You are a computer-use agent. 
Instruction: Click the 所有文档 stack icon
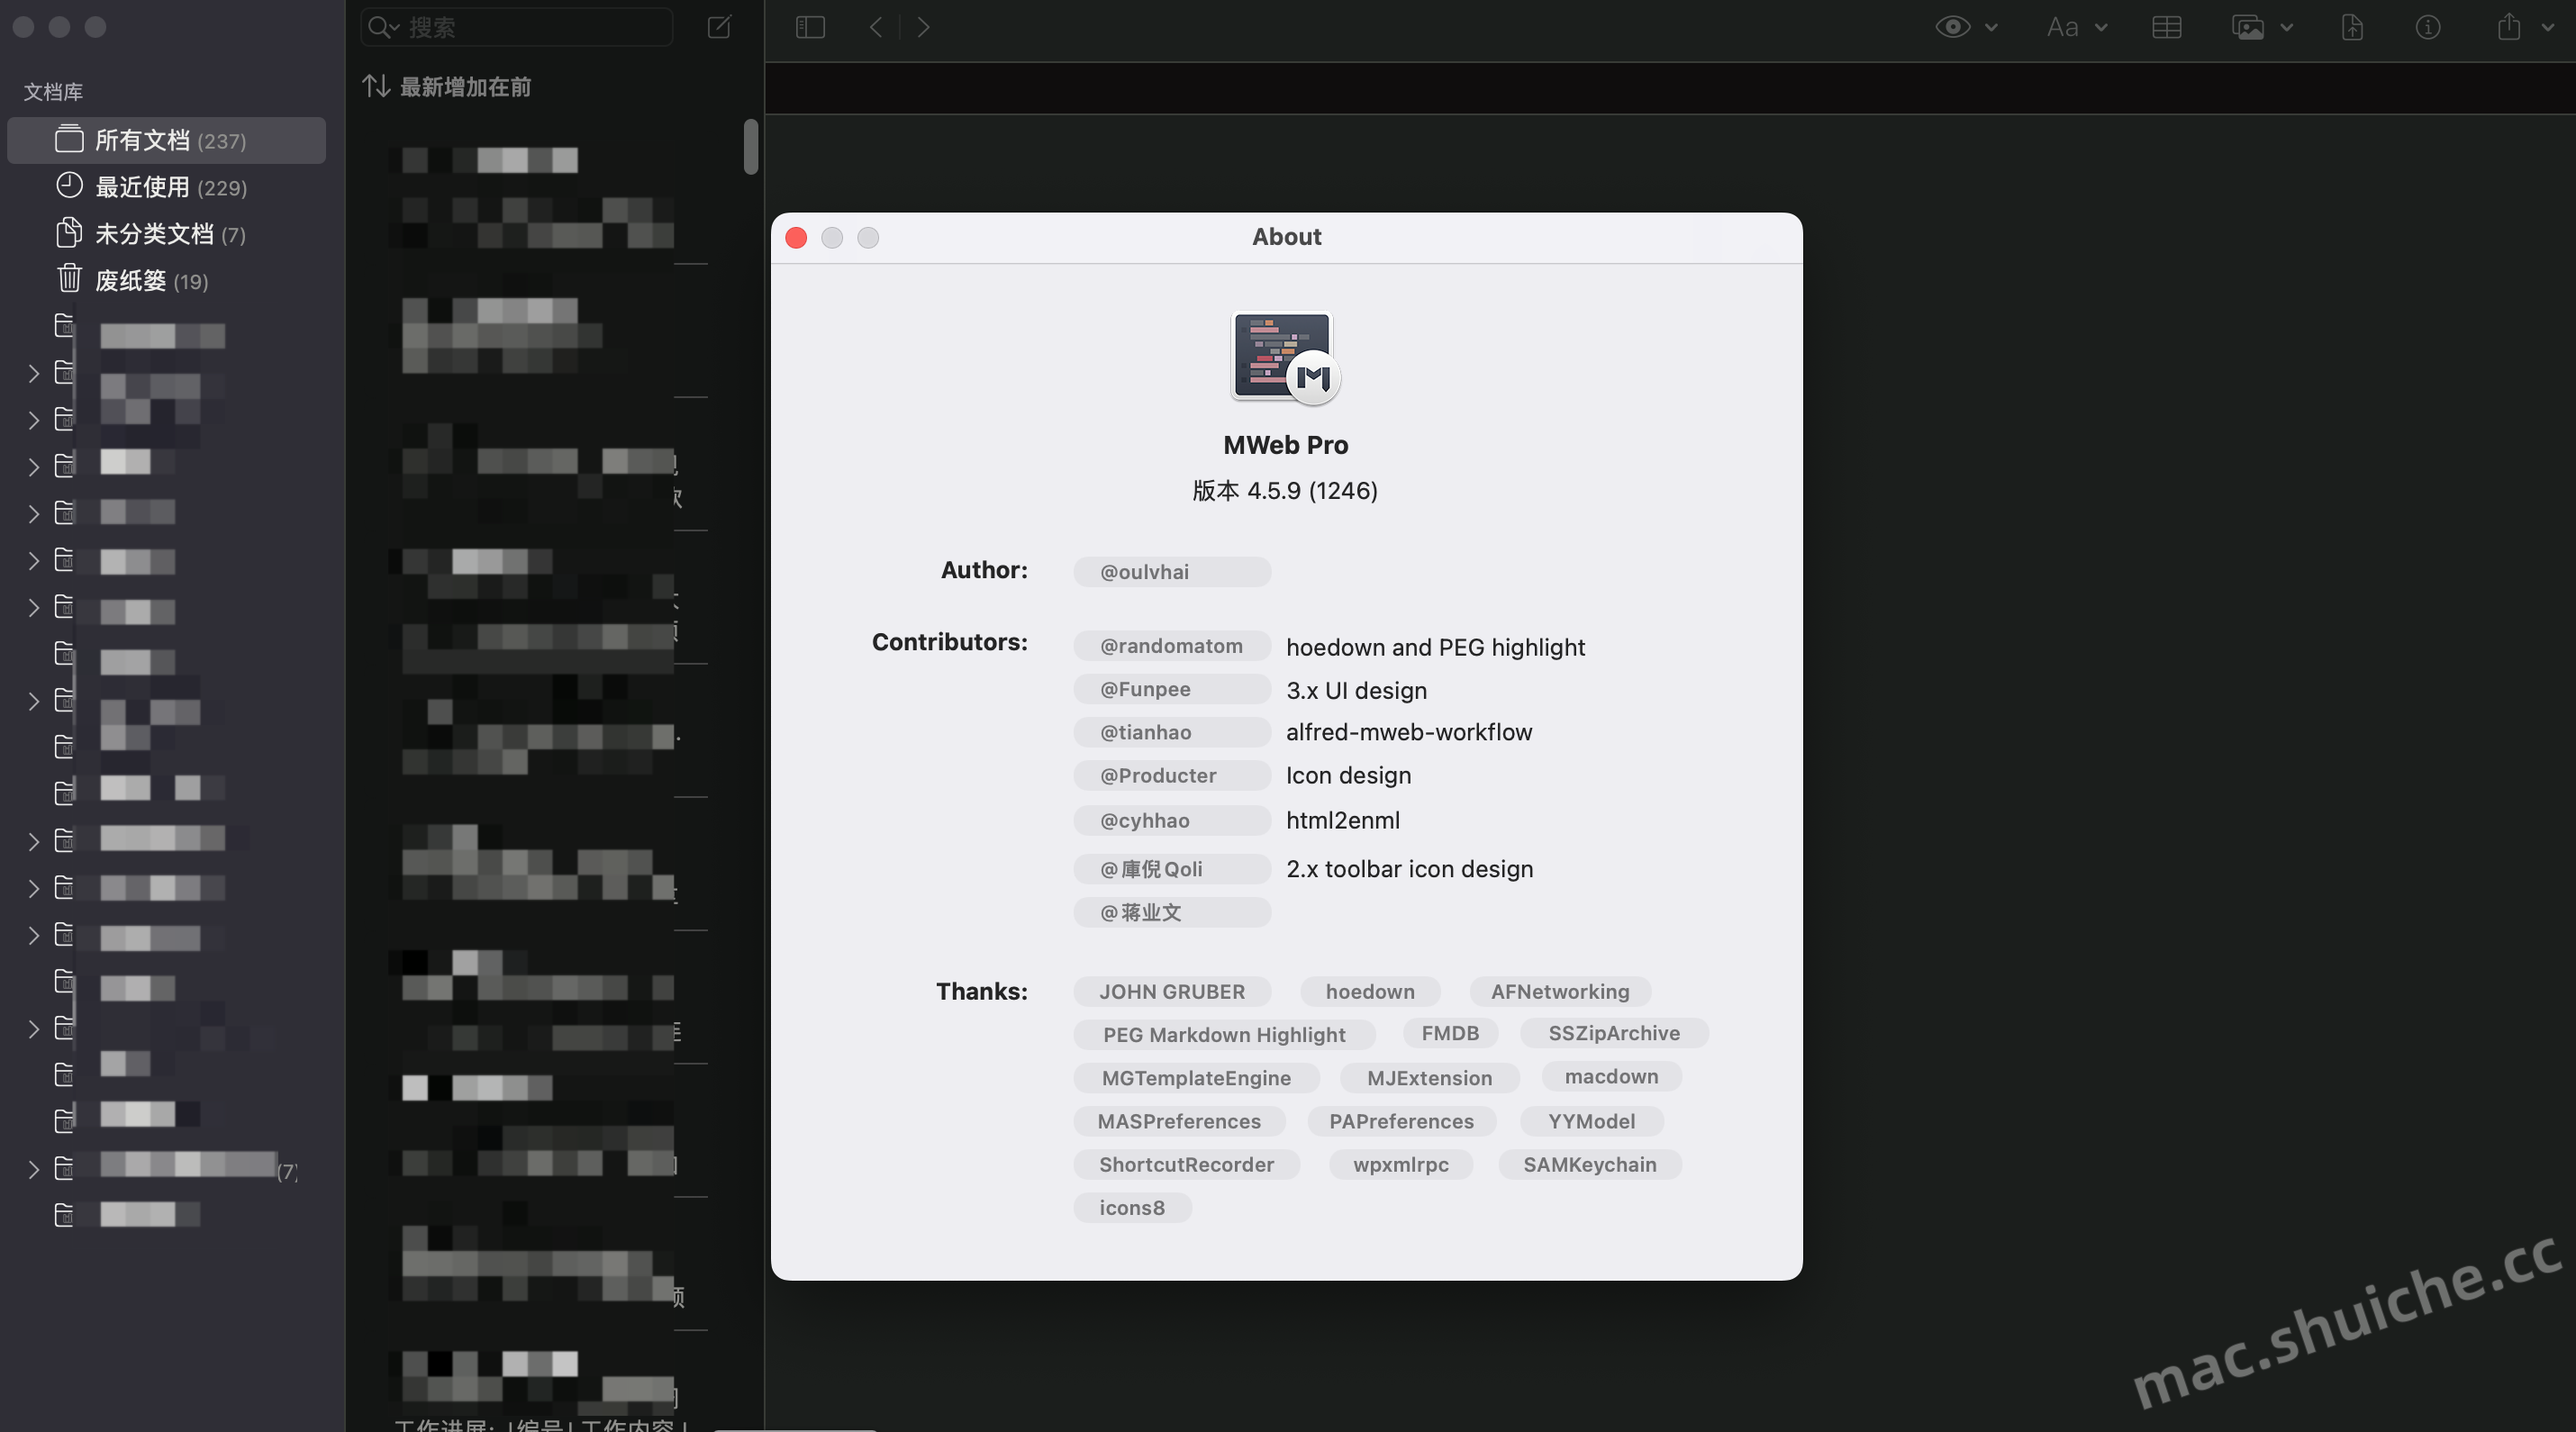click(69, 138)
